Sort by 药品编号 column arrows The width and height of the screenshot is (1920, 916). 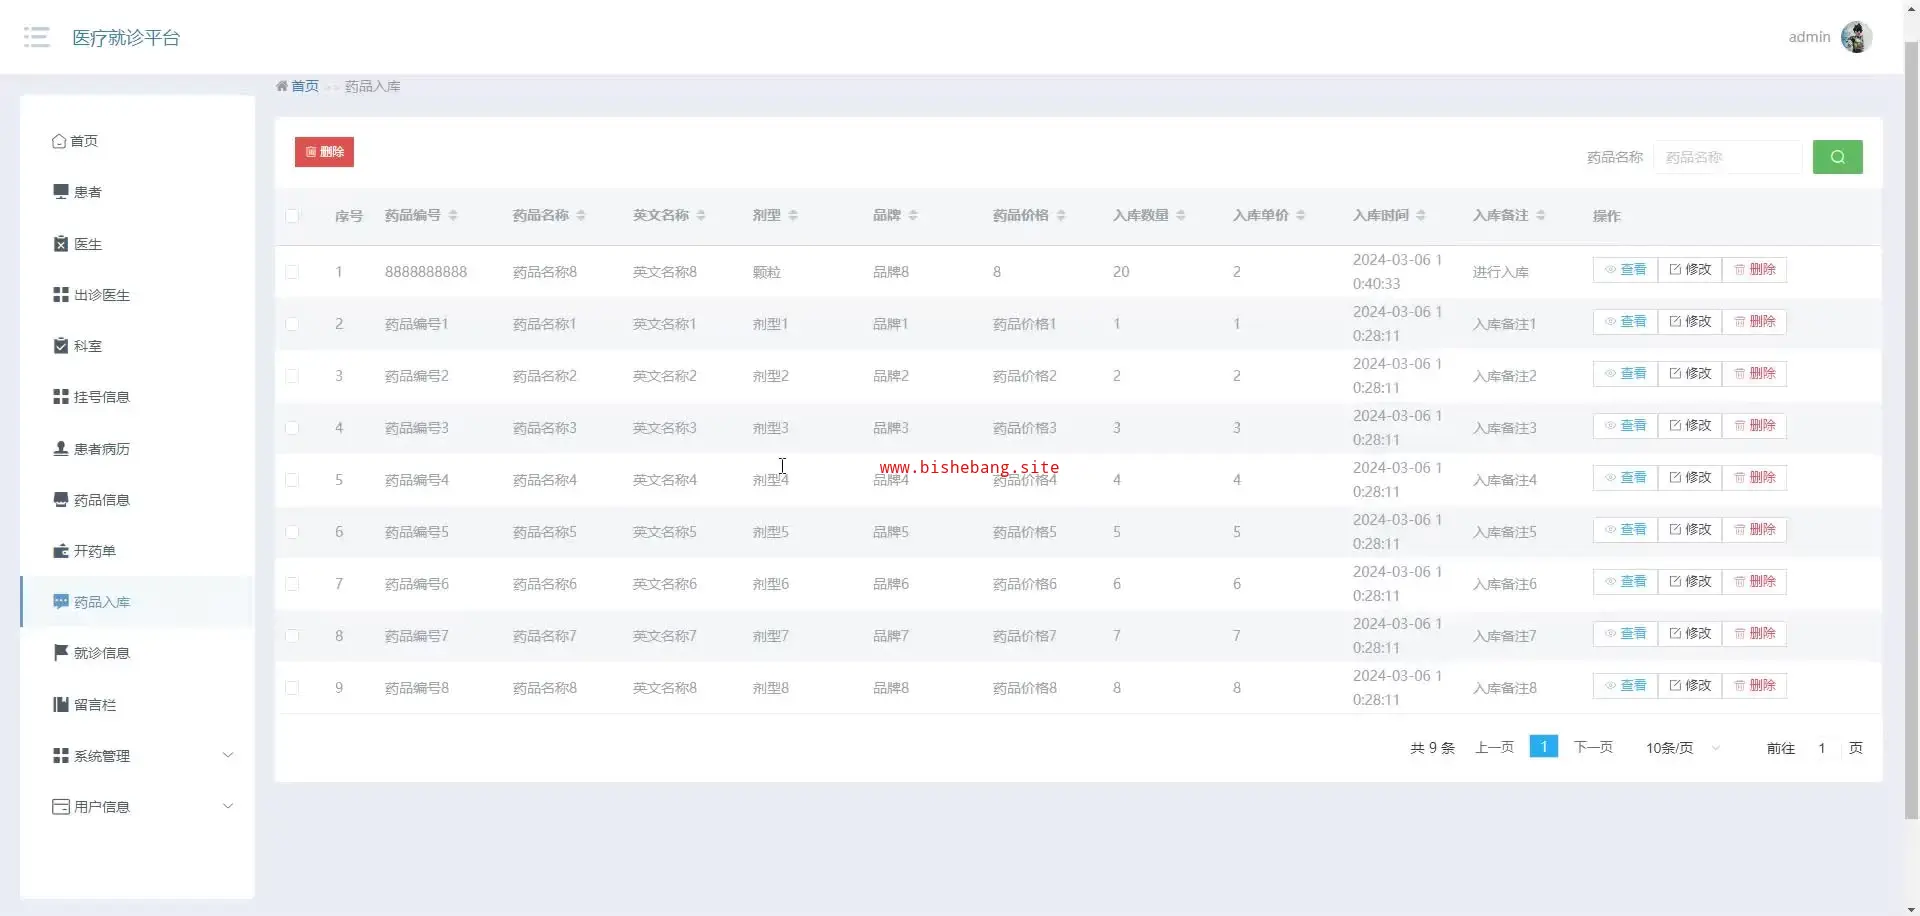[x=453, y=216]
